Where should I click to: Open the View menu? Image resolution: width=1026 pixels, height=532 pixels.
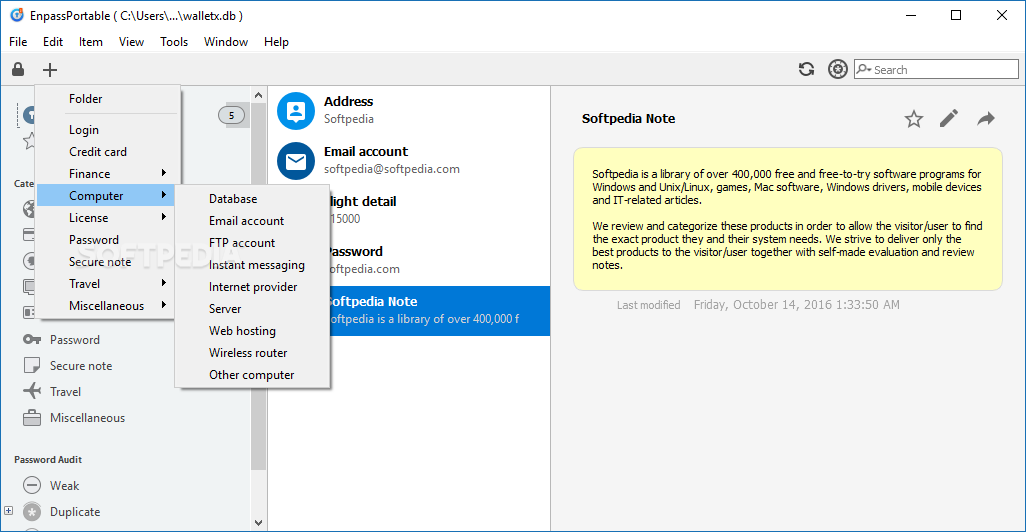pos(131,42)
